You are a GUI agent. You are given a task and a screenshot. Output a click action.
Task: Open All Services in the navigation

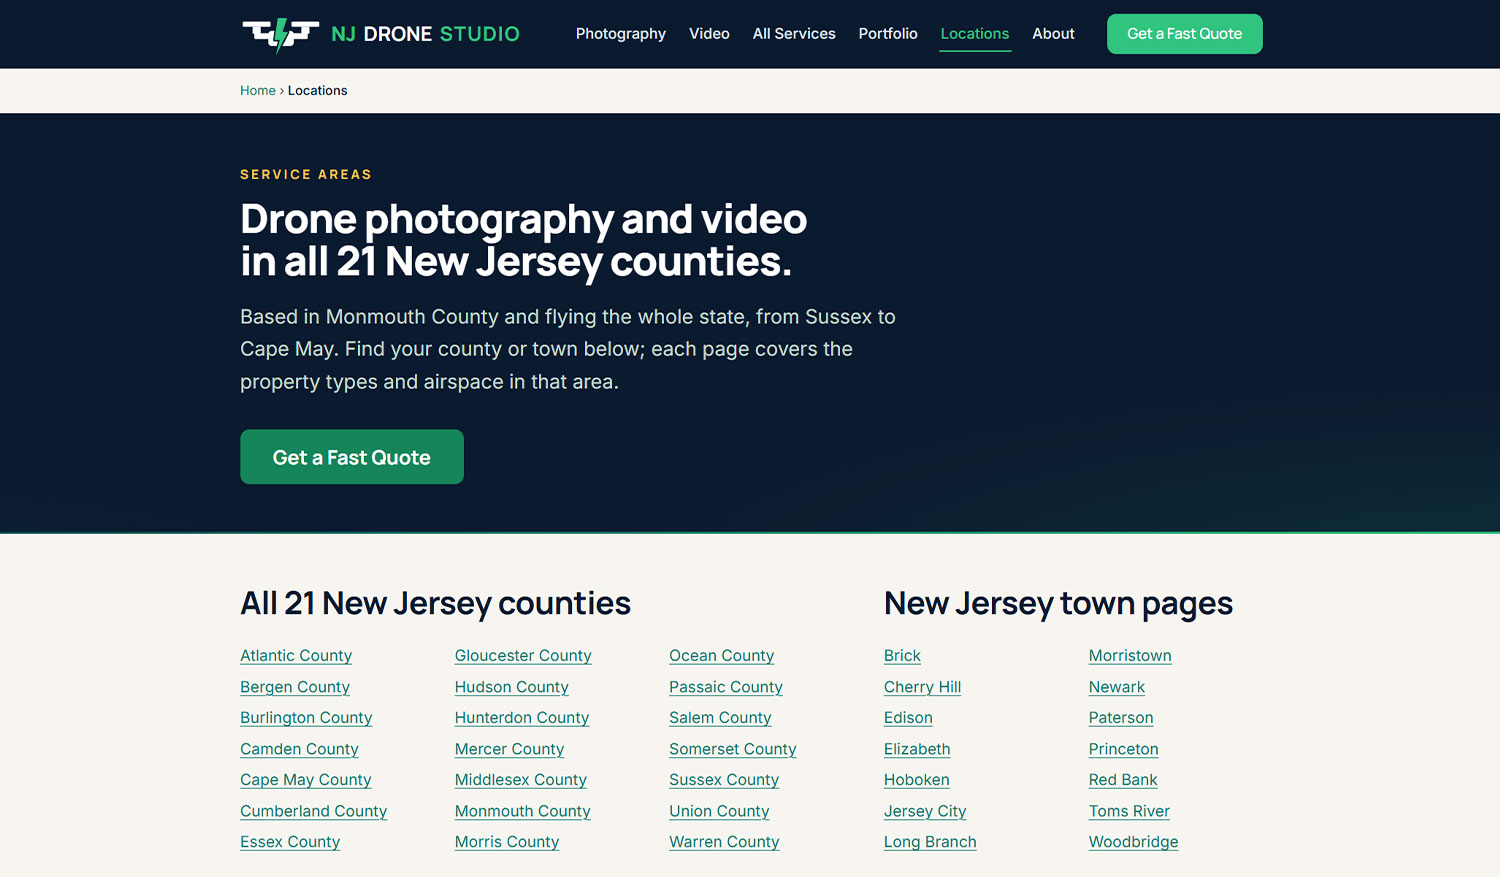tap(794, 34)
